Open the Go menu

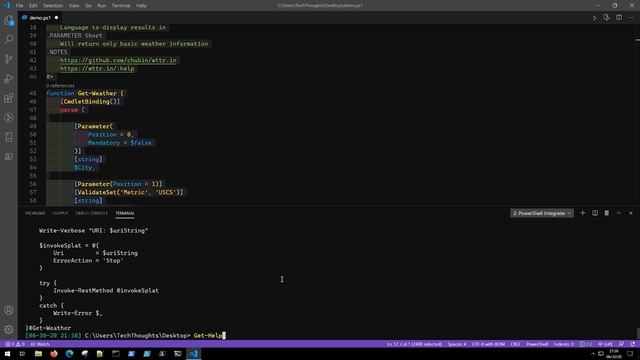(x=88, y=6)
